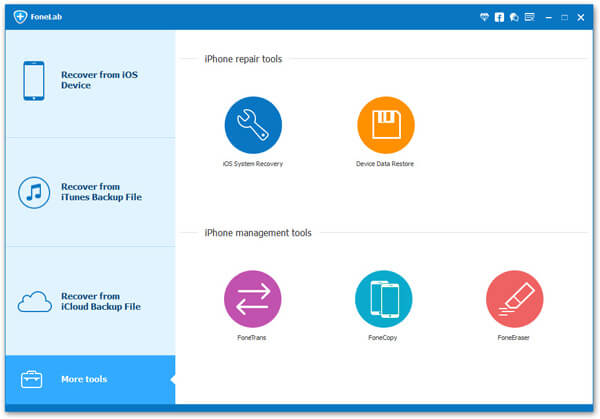The height and width of the screenshot is (419, 600).
Task: Click the FoneEraser text label
Action: tap(514, 338)
